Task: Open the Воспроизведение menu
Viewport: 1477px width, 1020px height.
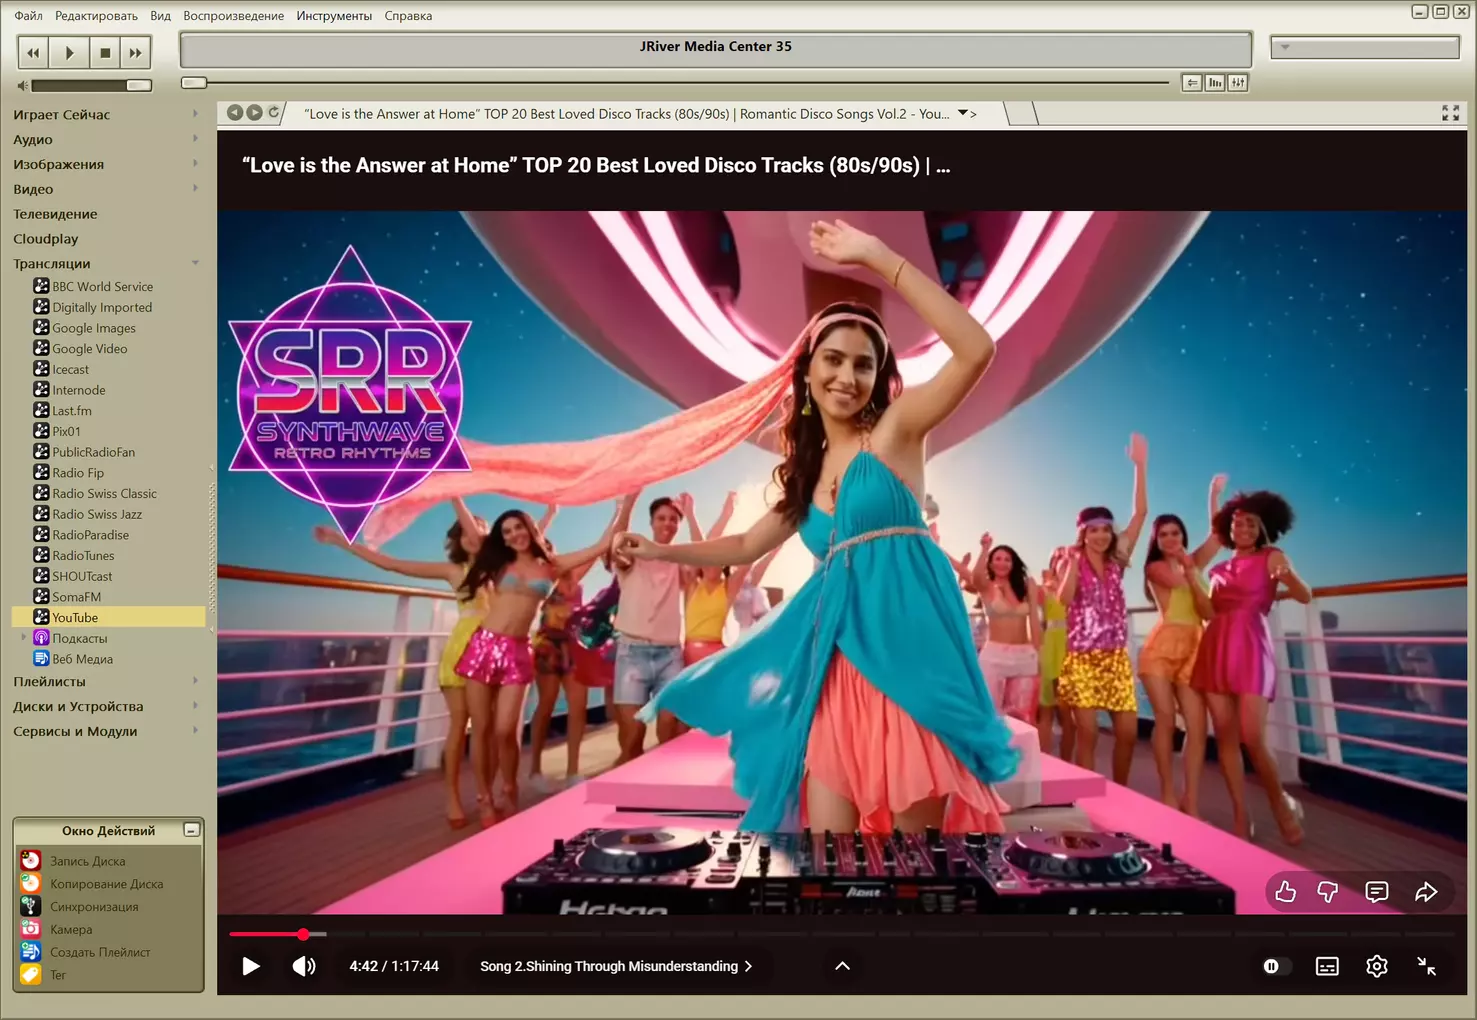Action: (233, 16)
